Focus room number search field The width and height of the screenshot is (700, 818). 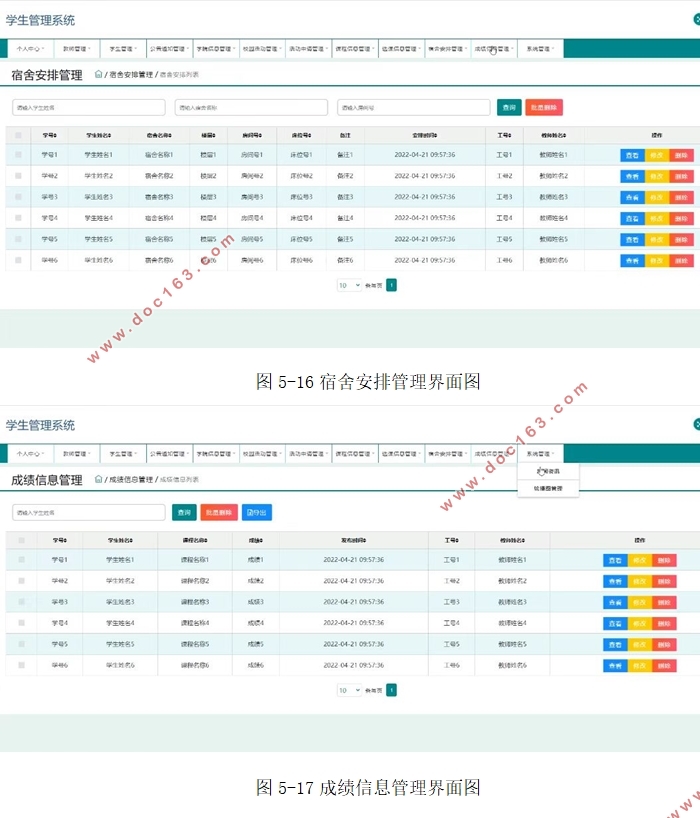pyautogui.click(x=414, y=107)
